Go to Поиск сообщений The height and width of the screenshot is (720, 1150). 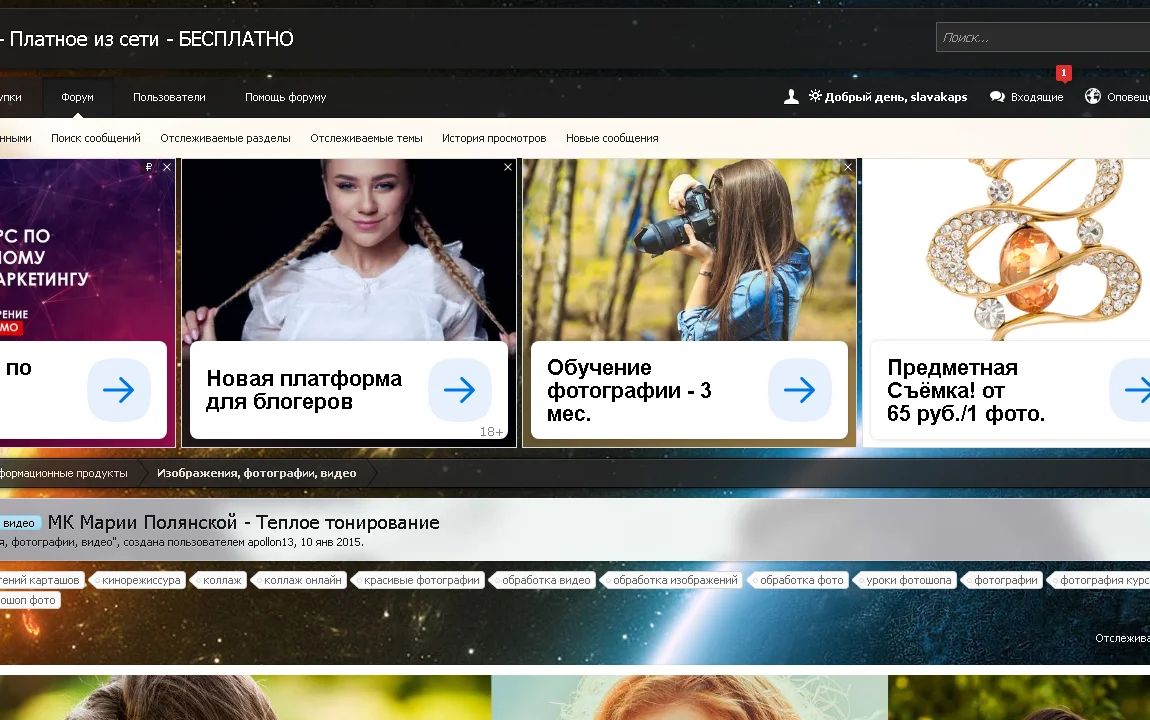coord(96,138)
